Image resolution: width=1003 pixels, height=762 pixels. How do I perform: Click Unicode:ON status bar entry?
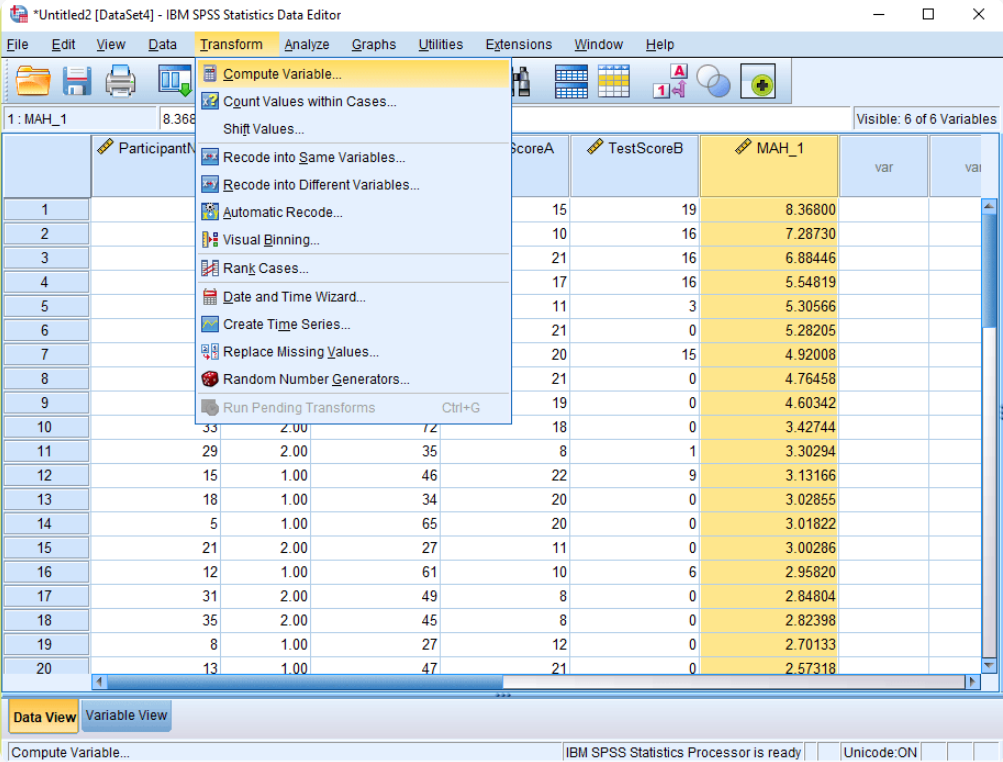880,752
